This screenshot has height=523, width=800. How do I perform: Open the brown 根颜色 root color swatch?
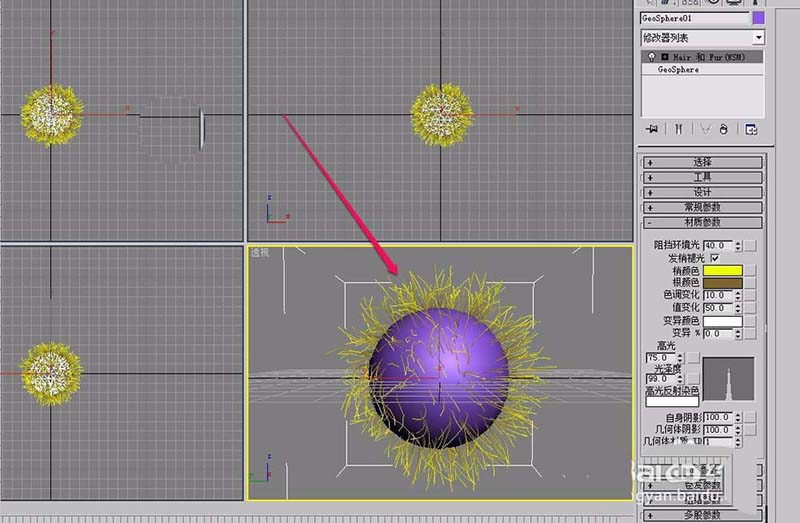coord(722,283)
